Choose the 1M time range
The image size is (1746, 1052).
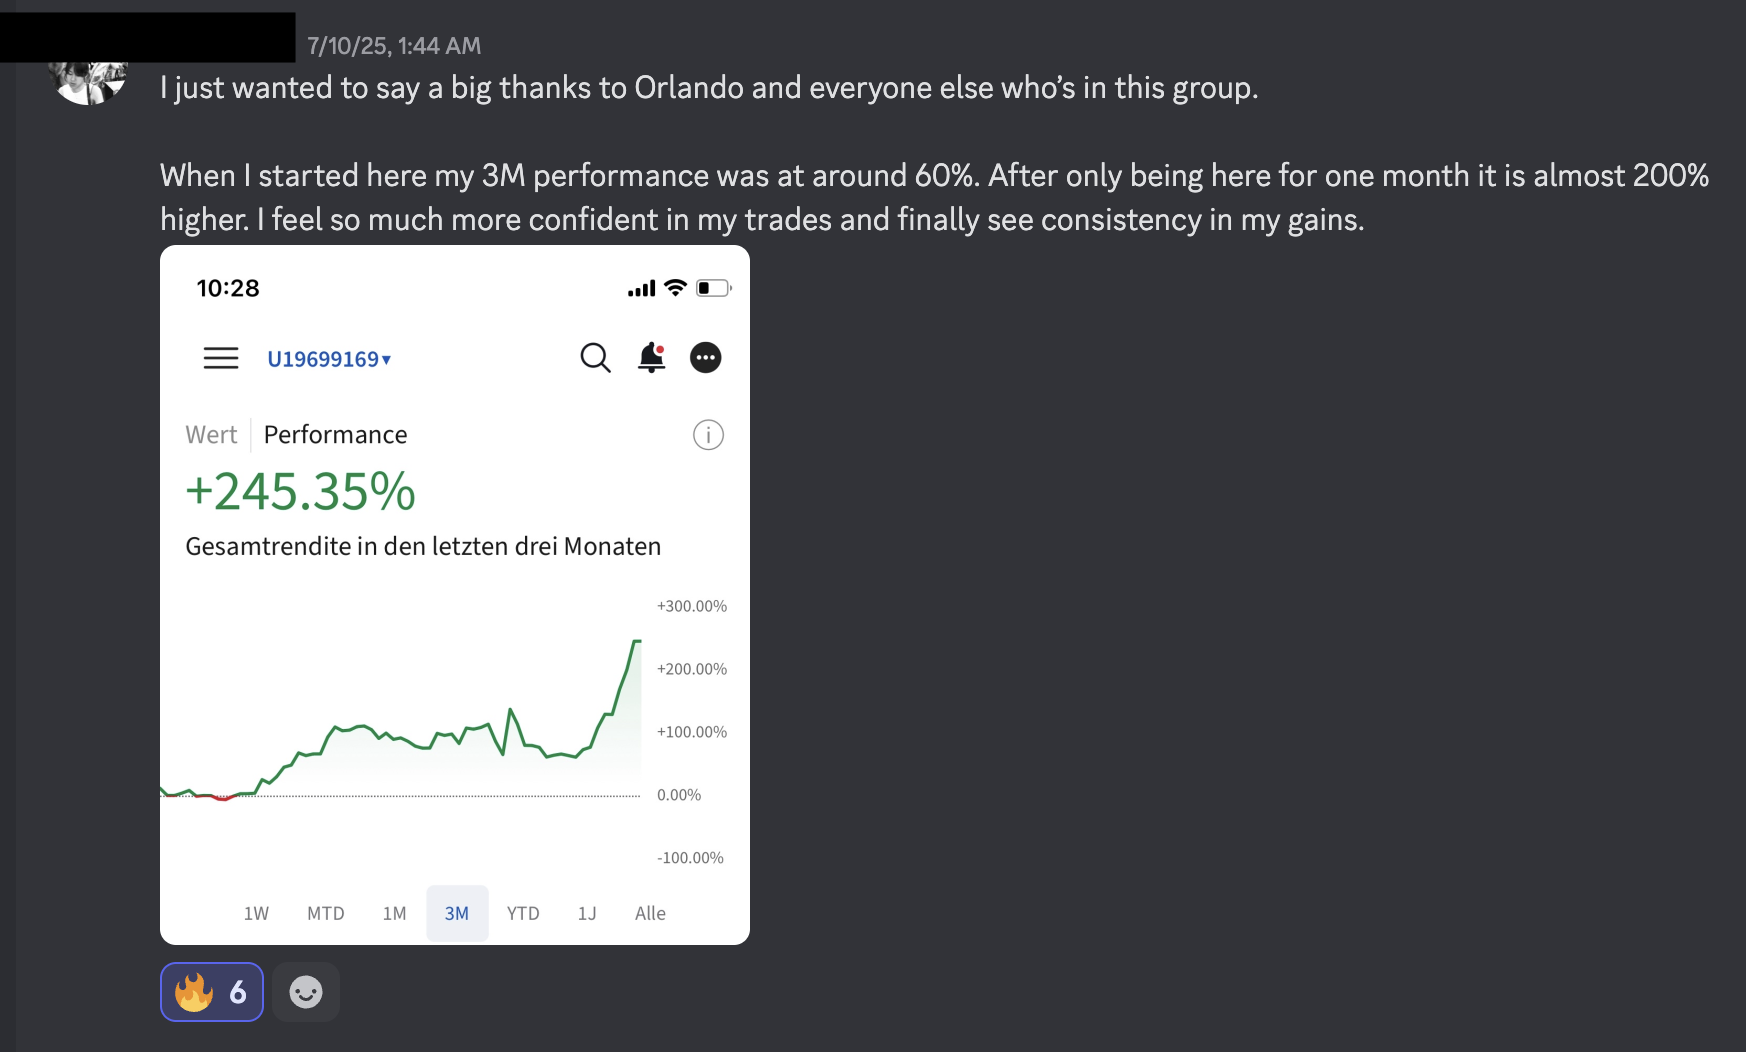394,913
